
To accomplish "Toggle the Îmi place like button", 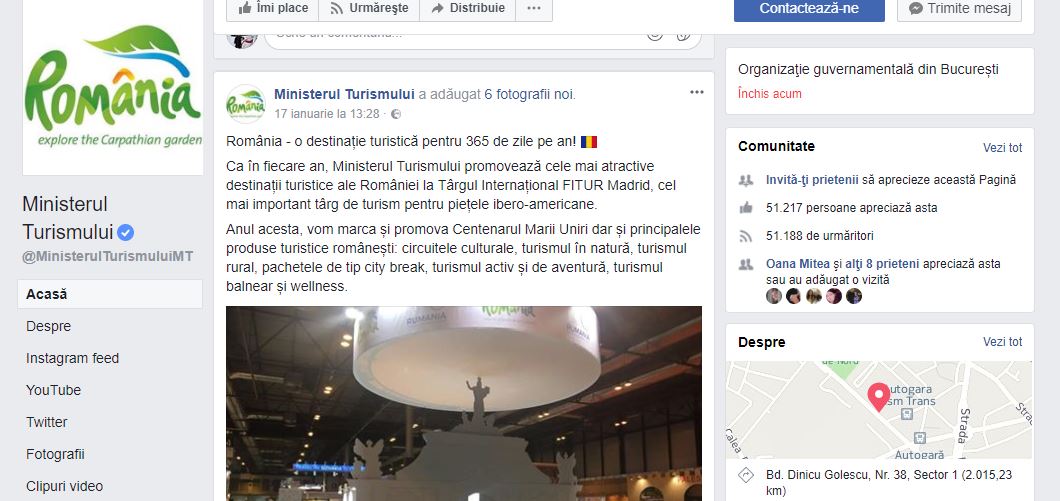I will click(x=272, y=8).
